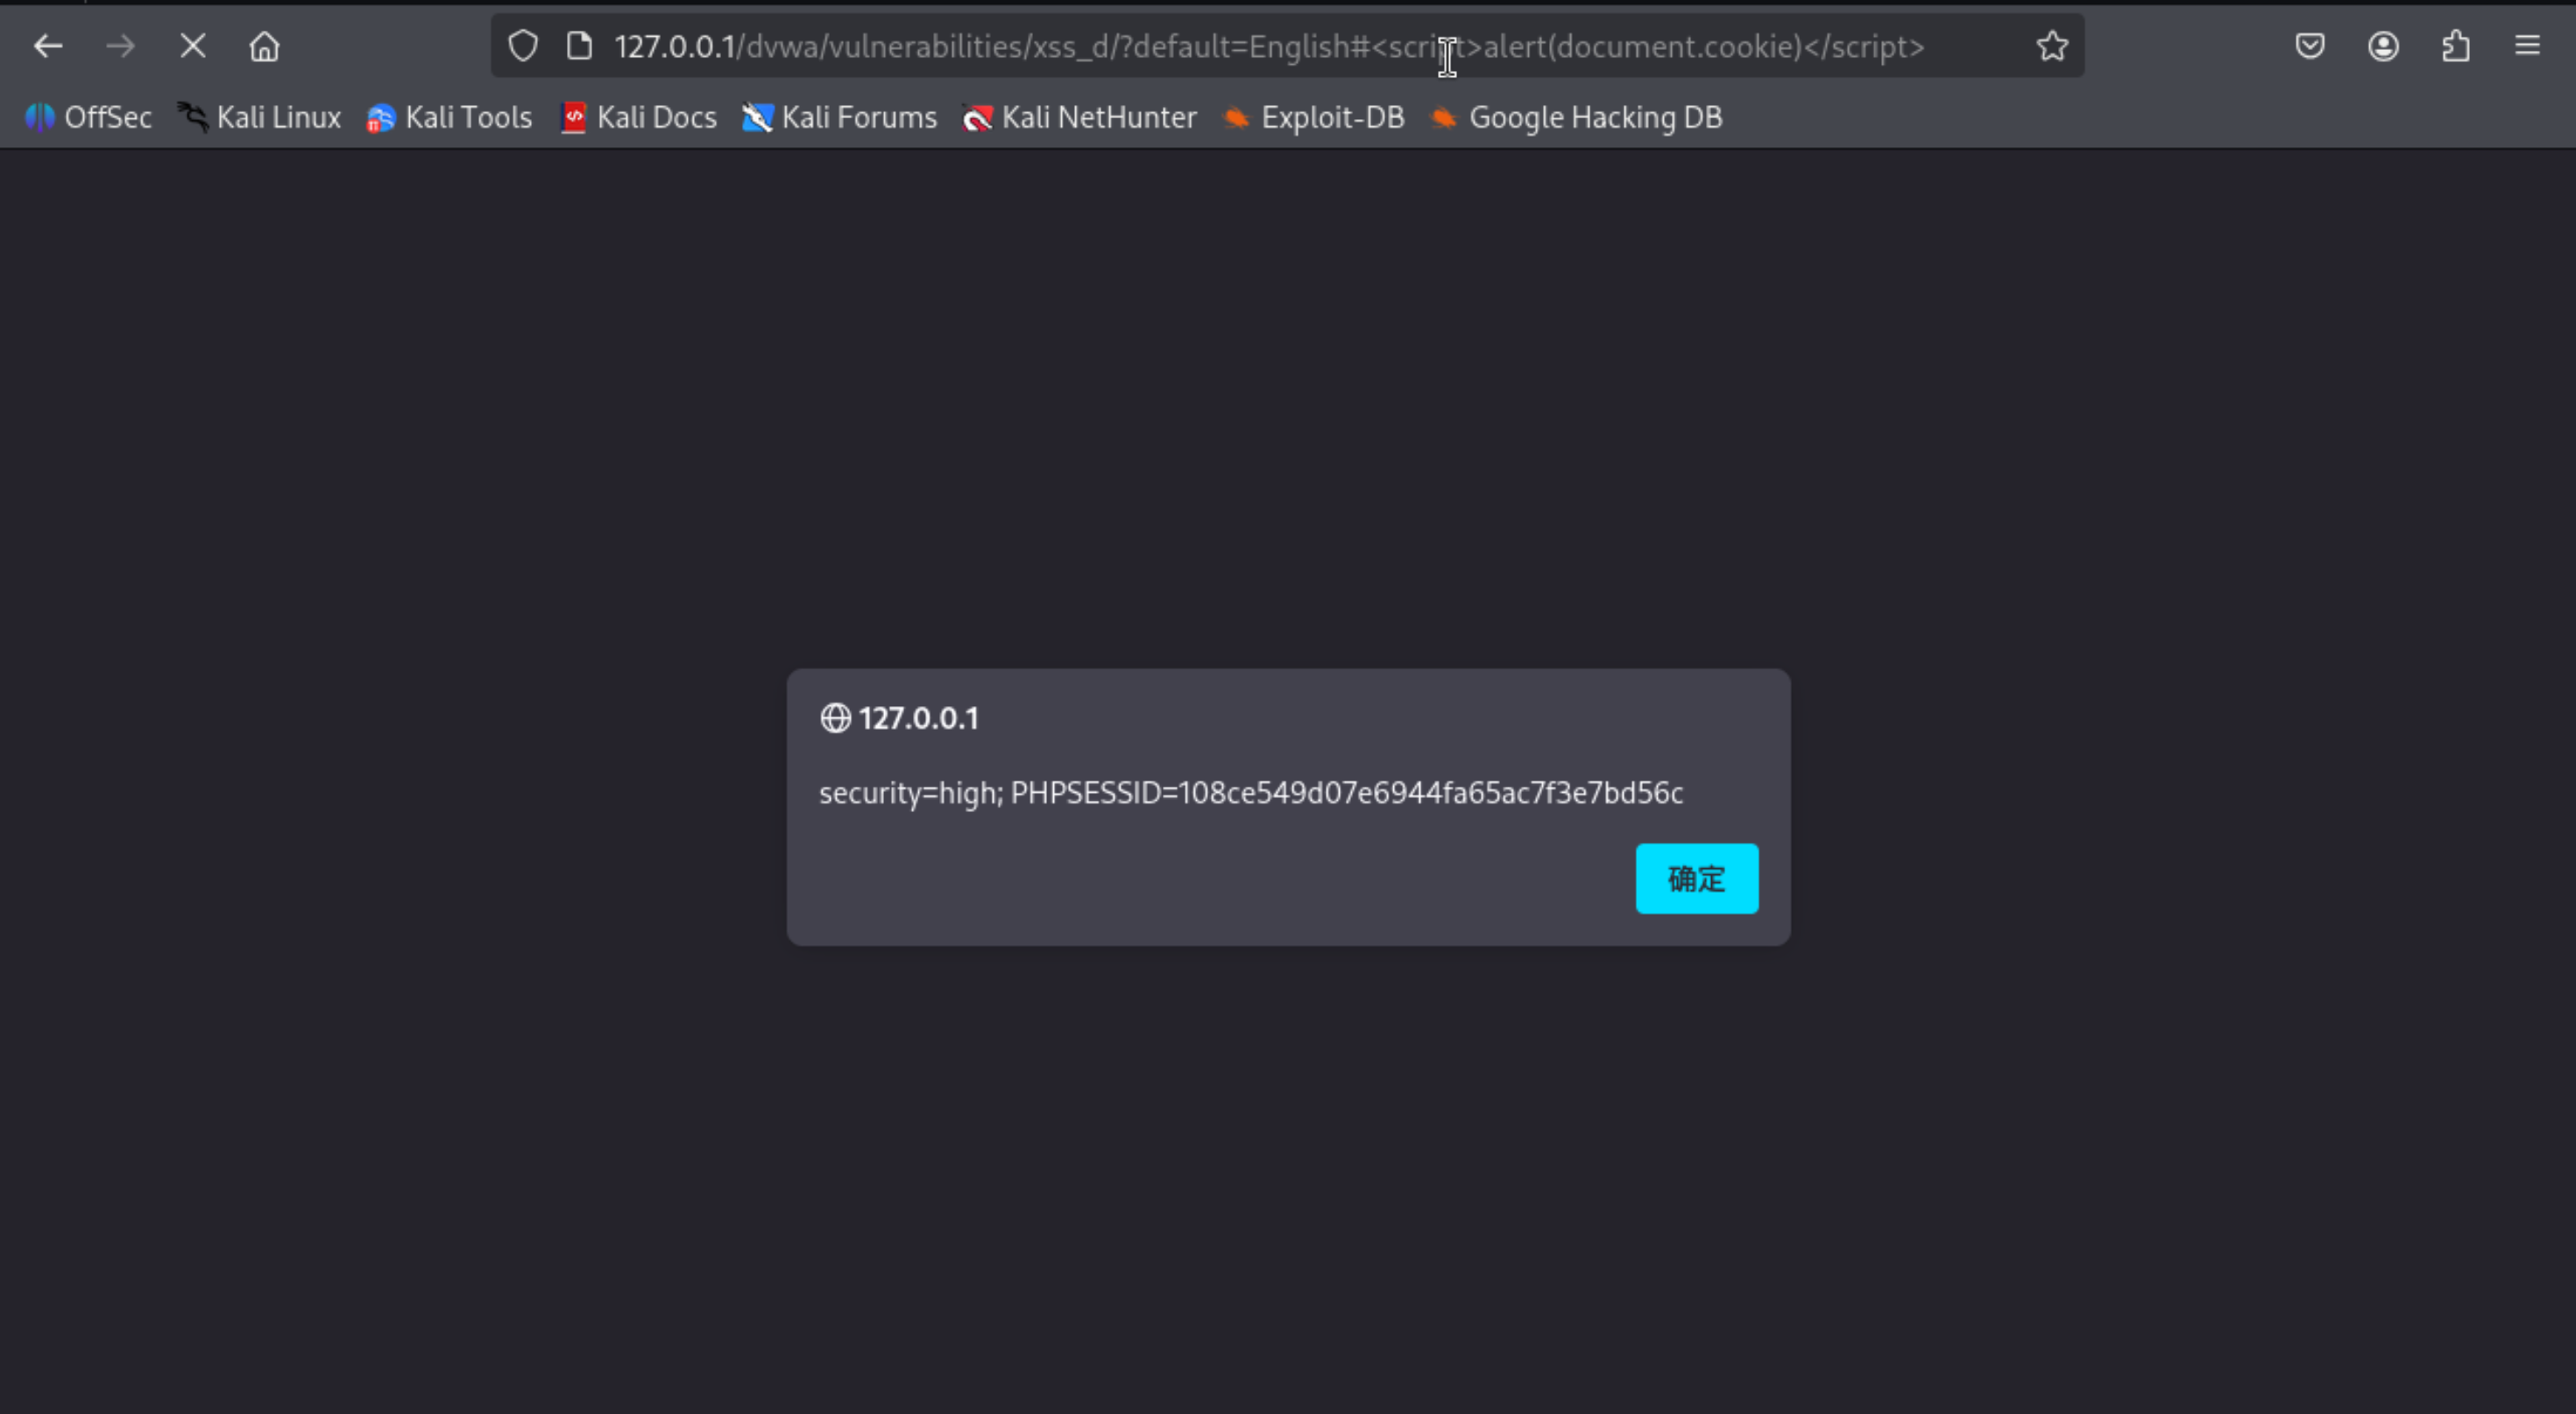
Task: Click the forward navigation arrow
Action: 120,46
